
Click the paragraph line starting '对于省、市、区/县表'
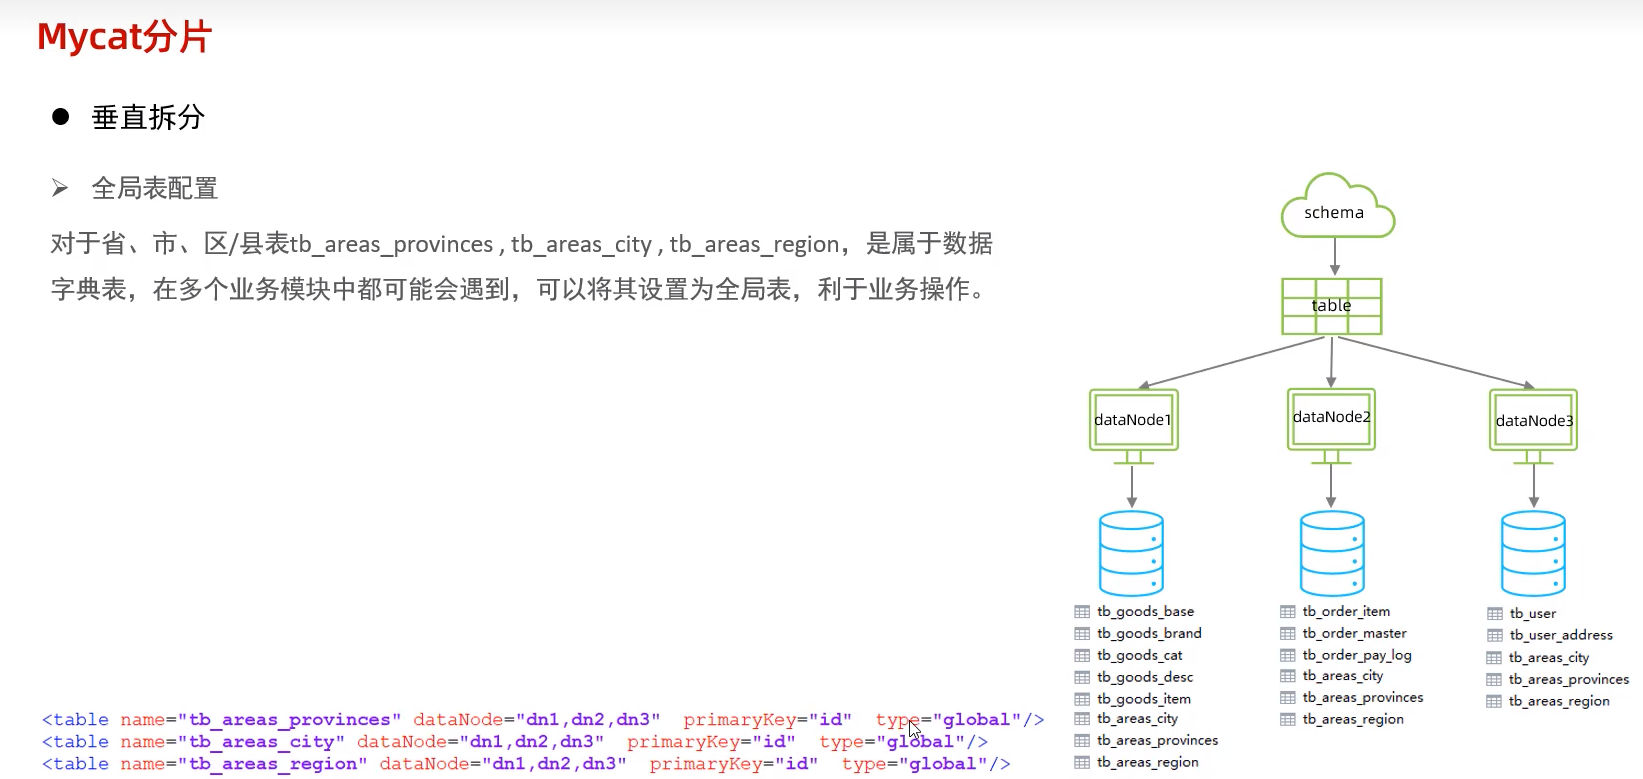pos(522,244)
